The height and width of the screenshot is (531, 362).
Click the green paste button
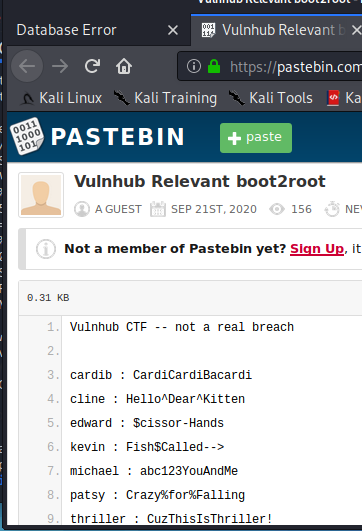pyautogui.click(x=256, y=138)
